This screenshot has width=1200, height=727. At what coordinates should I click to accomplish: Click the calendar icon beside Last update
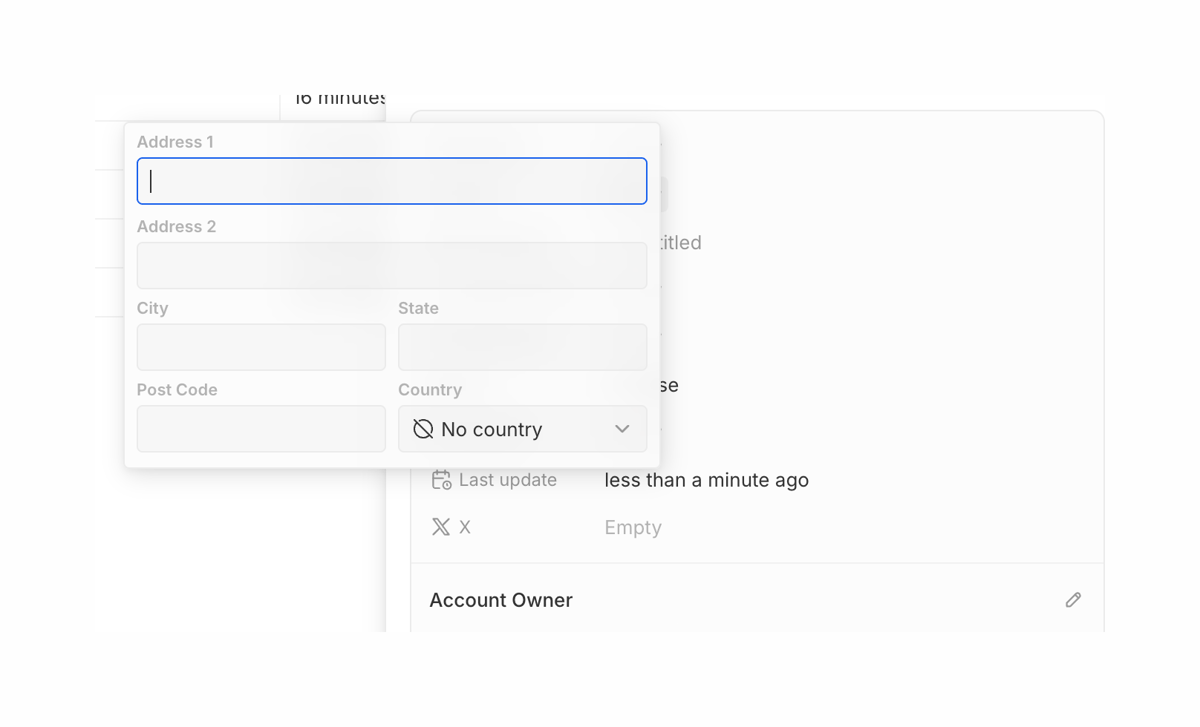click(x=440, y=480)
